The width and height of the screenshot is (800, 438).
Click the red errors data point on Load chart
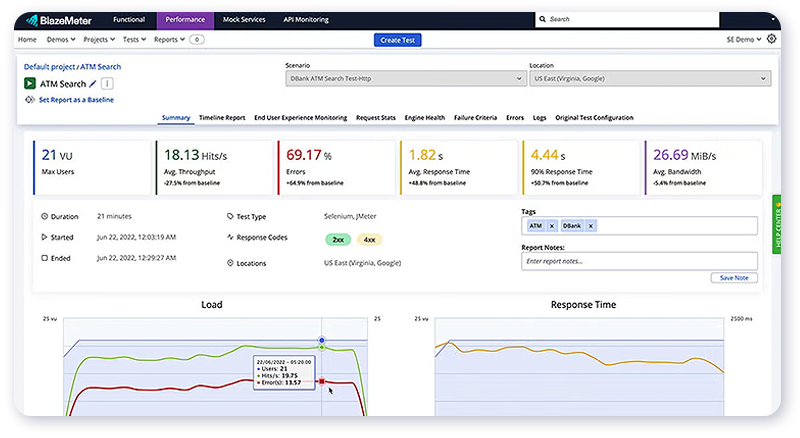click(x=322, y=381)
